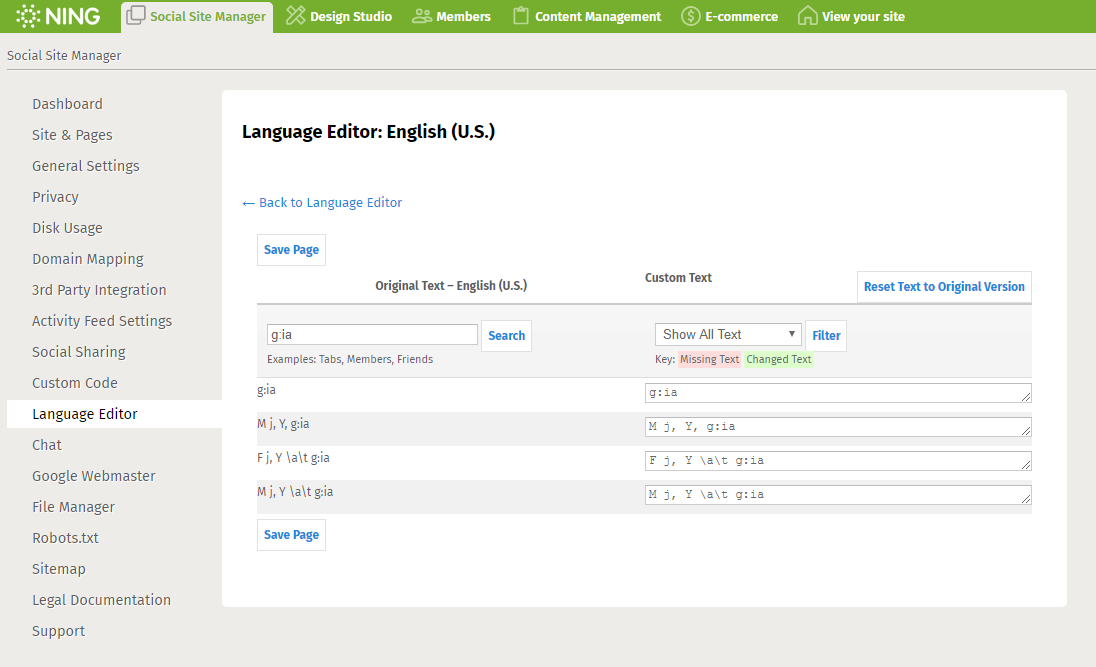Screen dimensions: 1096x667
Task: Click the Original Text – English (U.S.) header
Action: 451,285
